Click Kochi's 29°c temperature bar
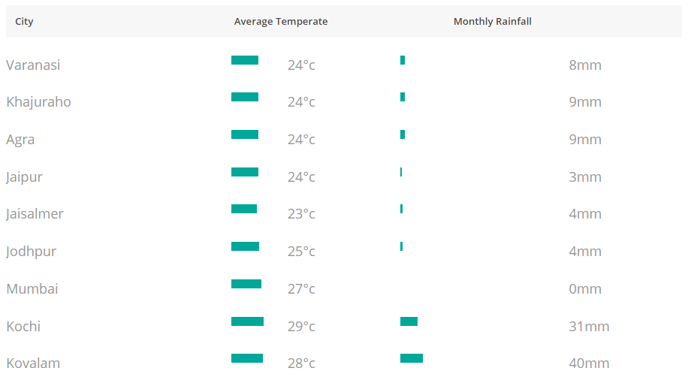Screen dimensions: 688x383 (x=247, y=322)
